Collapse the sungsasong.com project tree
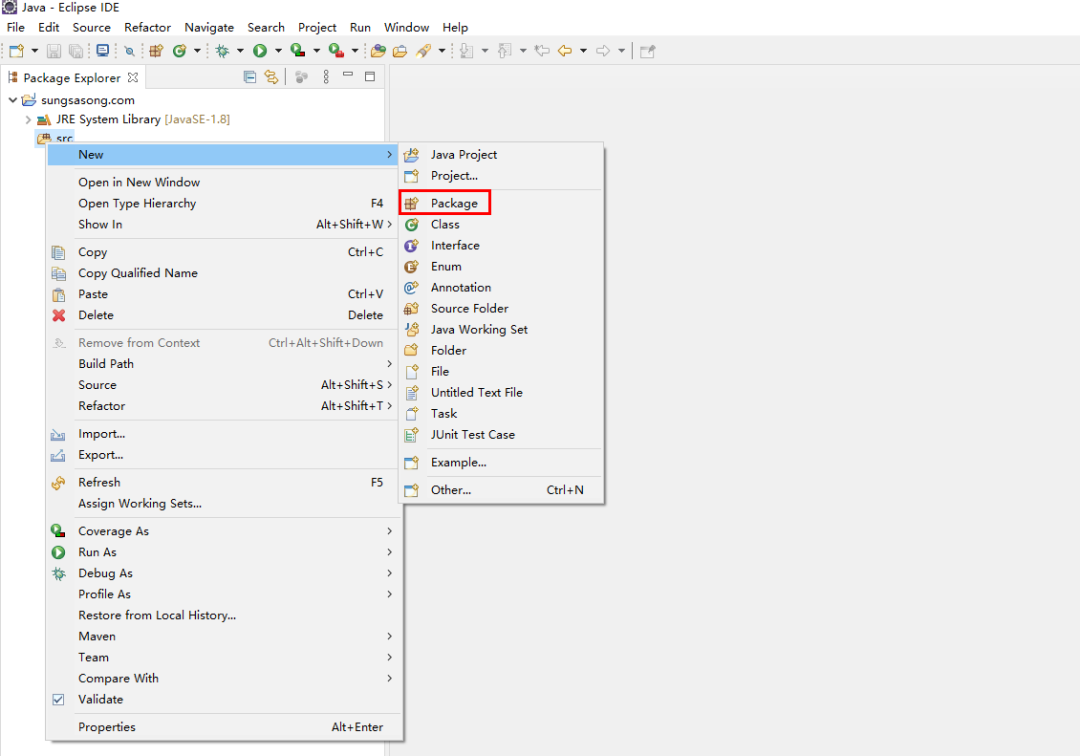Viewport: 1080px width, 756px height. click(12, 100)
